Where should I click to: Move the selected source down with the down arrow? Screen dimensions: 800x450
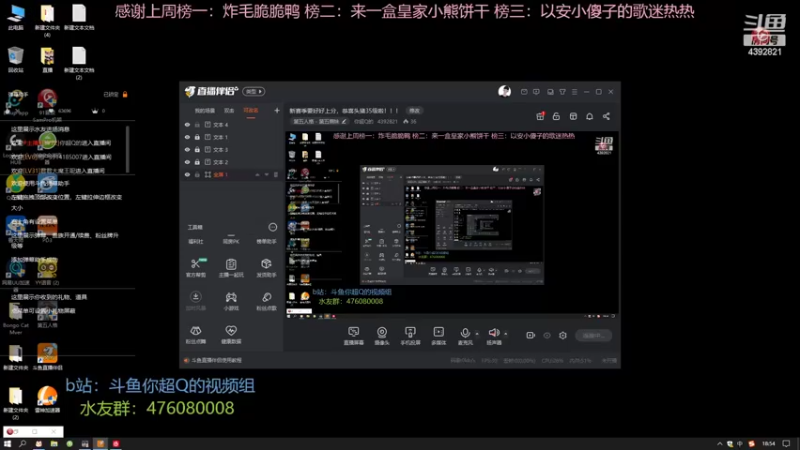(x=266, y=174)
